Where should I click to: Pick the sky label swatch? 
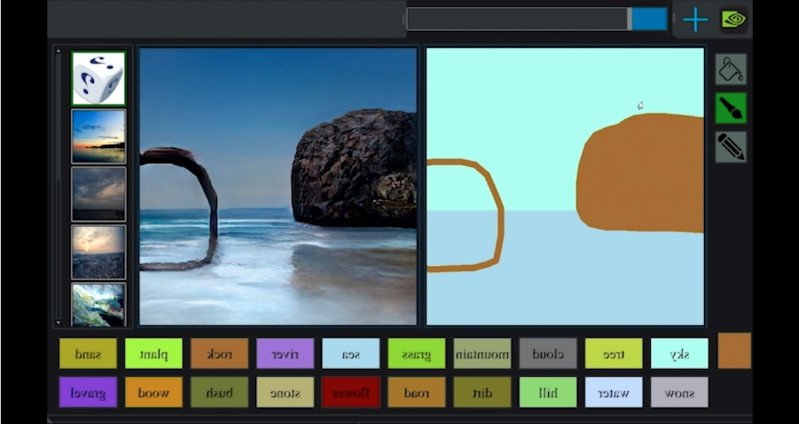pyautogui.click(x=679, y=354)
